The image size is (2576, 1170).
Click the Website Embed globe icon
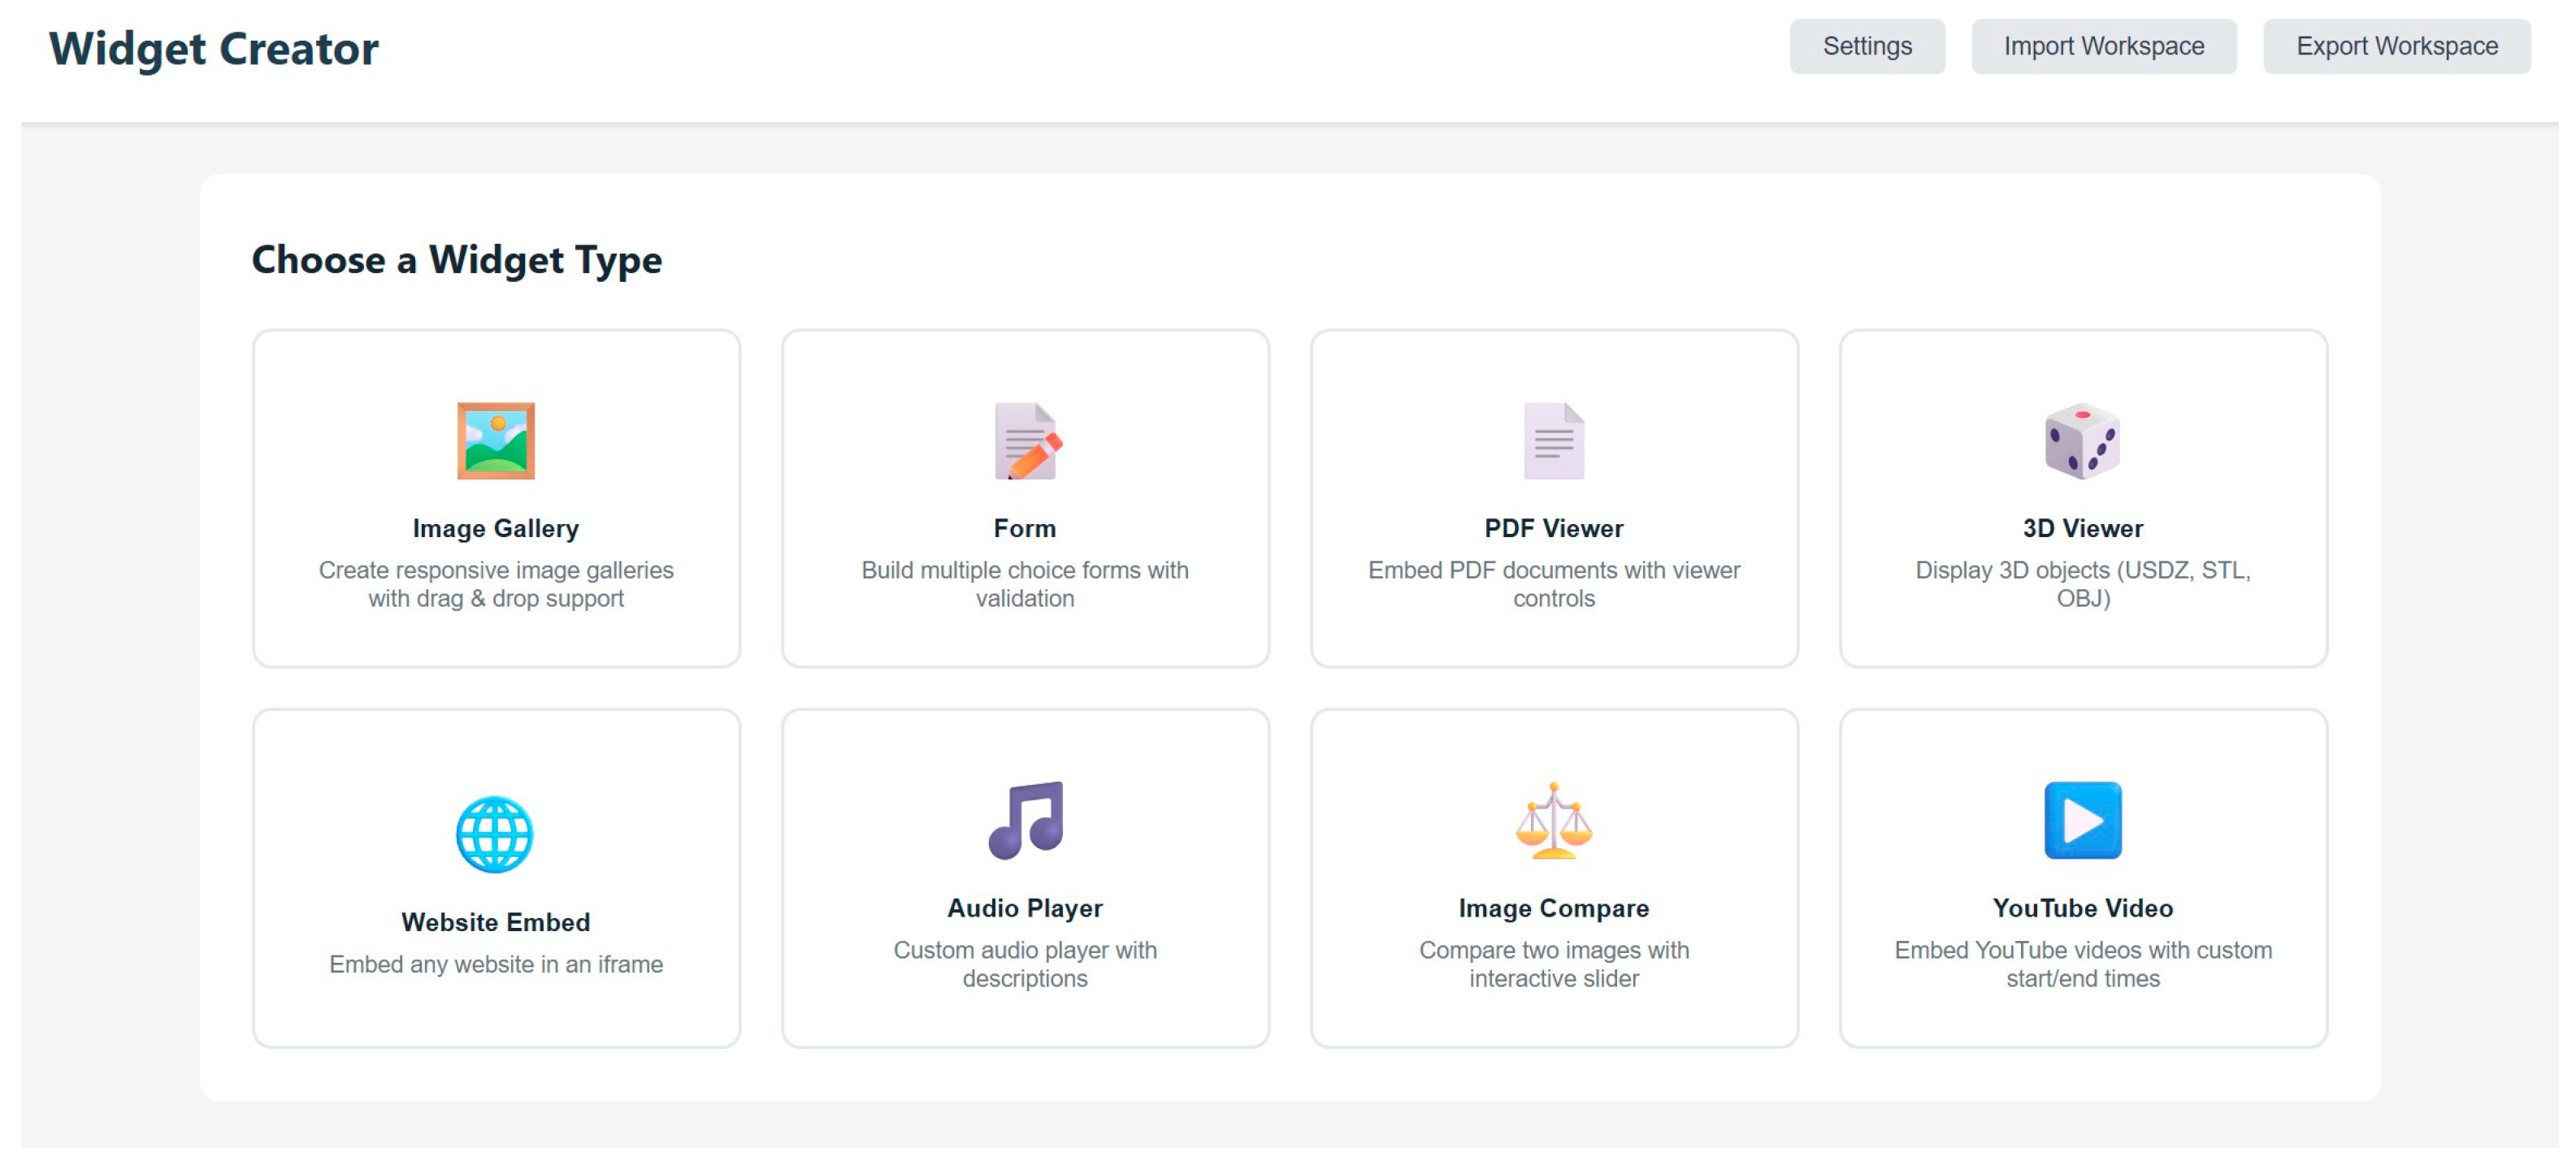click(x=495, y=834)
